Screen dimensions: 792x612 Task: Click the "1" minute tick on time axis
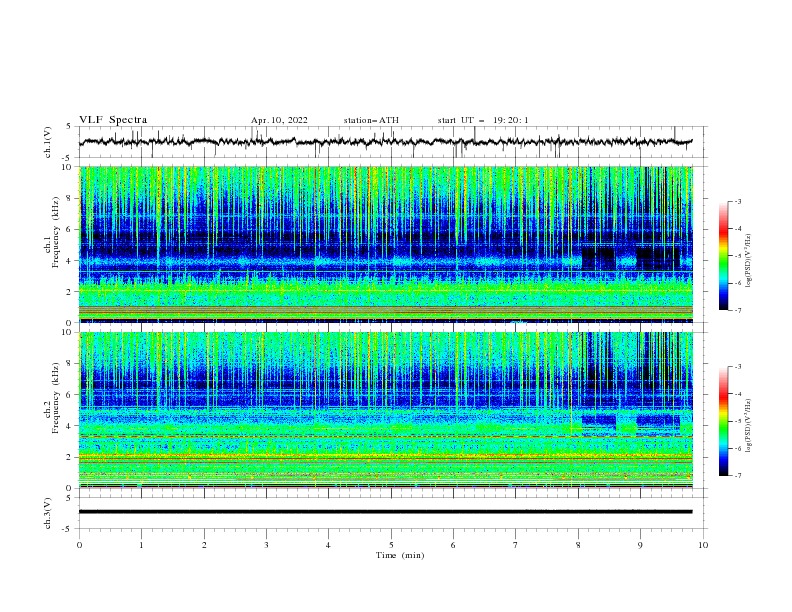pos(141,545)
